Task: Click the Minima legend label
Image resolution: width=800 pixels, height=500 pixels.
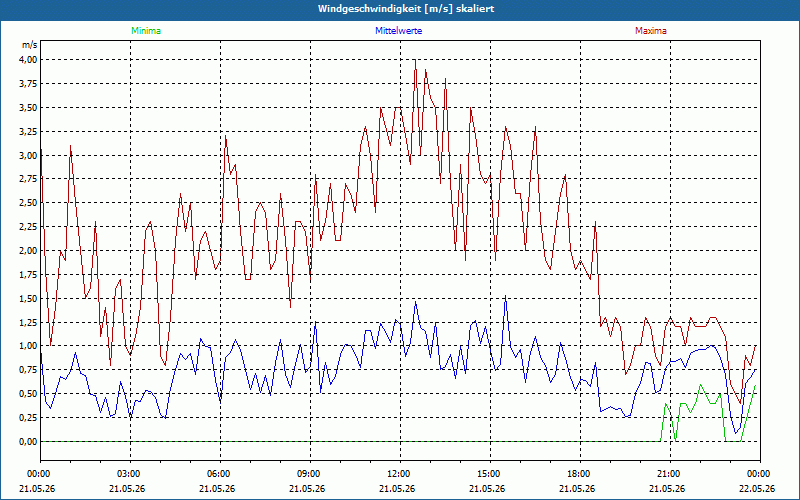Action: click(146, 31)
